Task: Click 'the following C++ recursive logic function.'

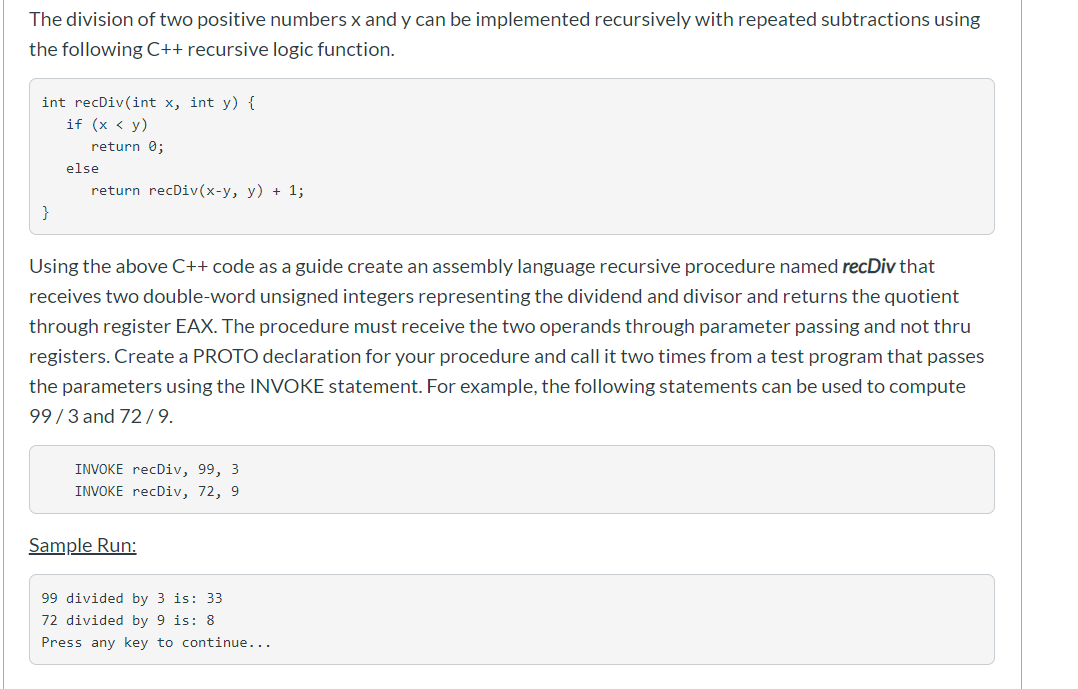Action: [x=212, y=50]
